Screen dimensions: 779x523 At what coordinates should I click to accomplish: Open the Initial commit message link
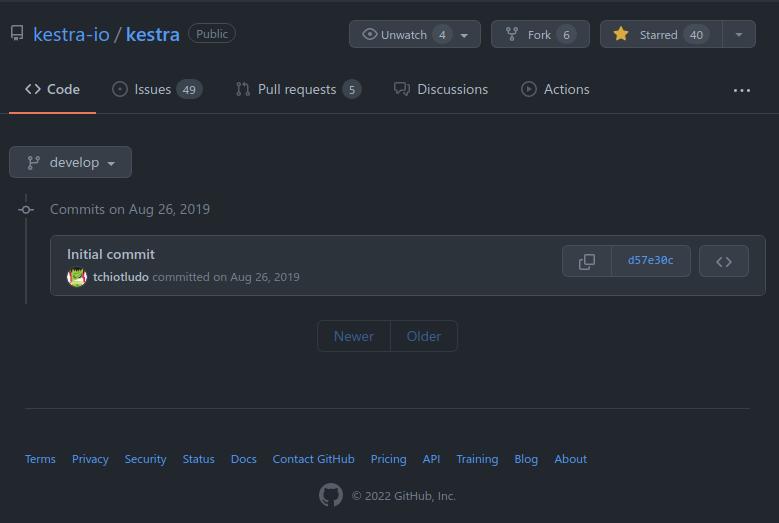[111, 254]
